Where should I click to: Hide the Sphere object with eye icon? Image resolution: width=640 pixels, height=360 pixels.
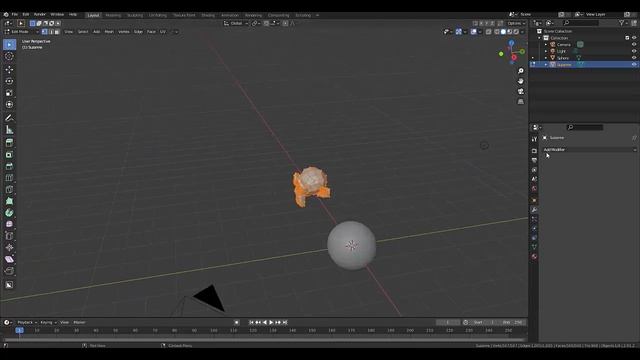click(x=634, y=58)
